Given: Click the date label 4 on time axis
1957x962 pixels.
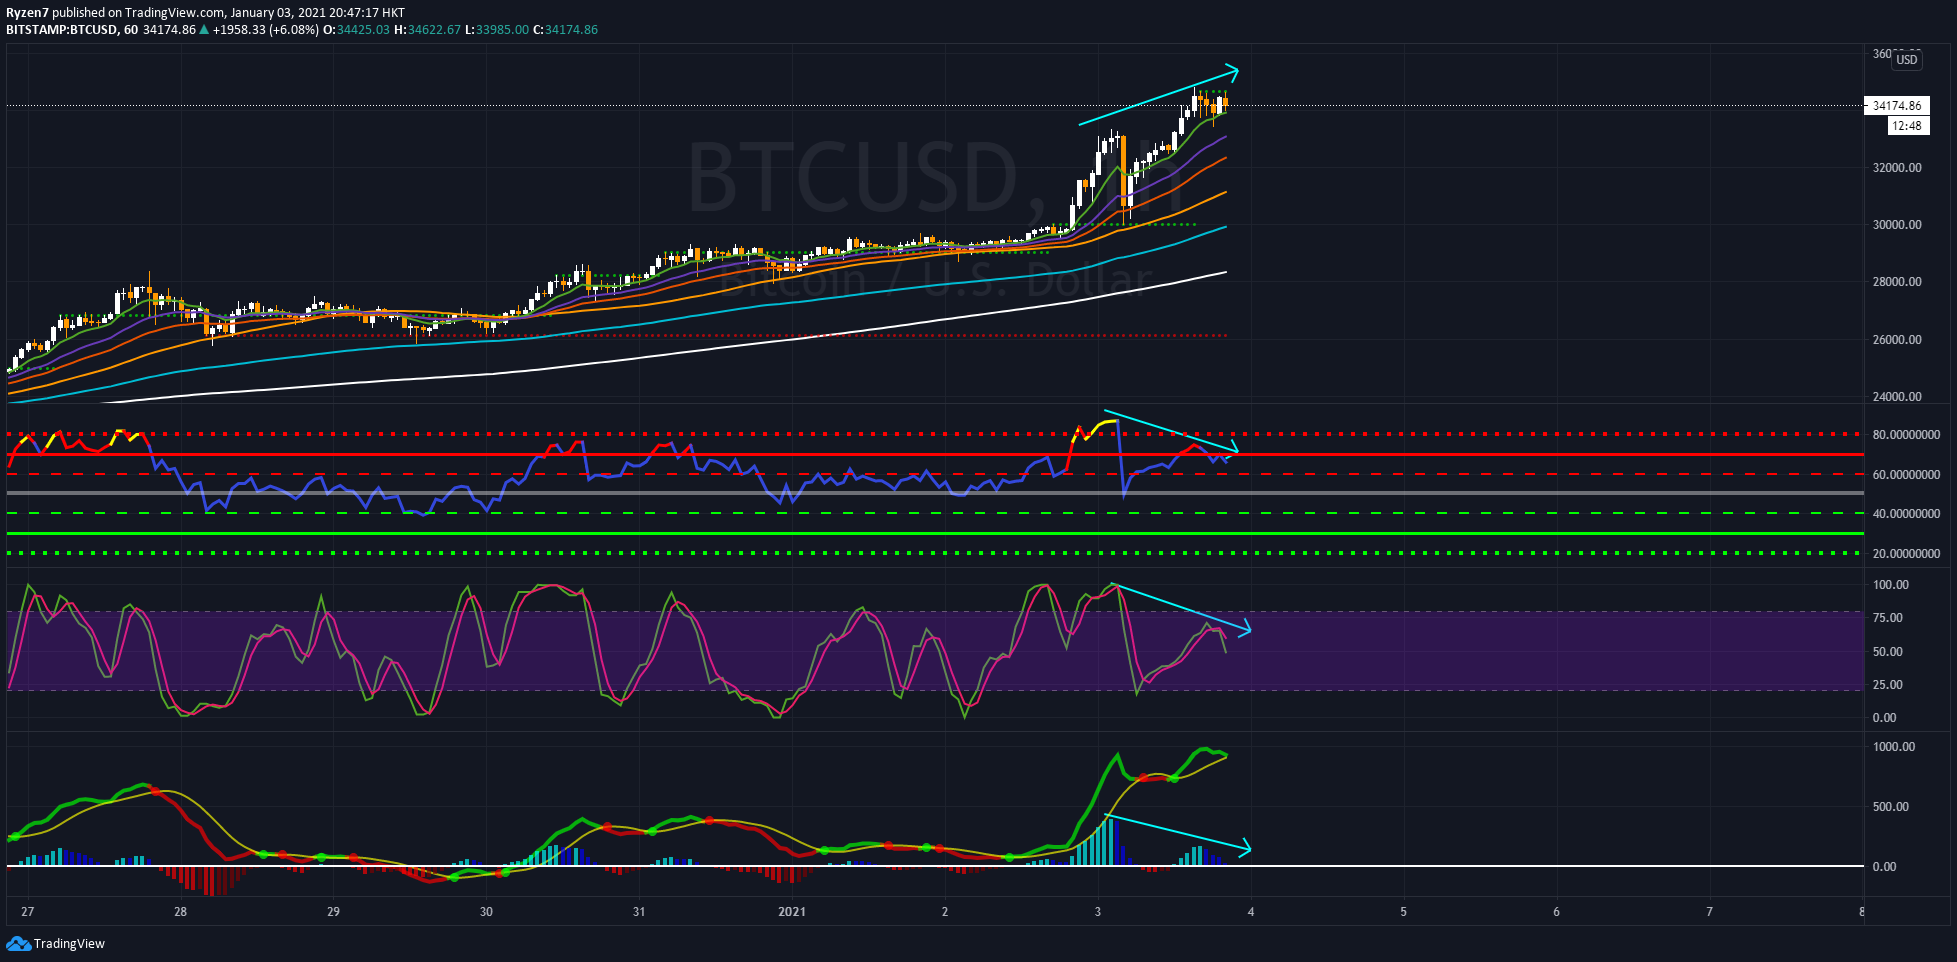Looking at the screenshot, I should point(1250,912).
